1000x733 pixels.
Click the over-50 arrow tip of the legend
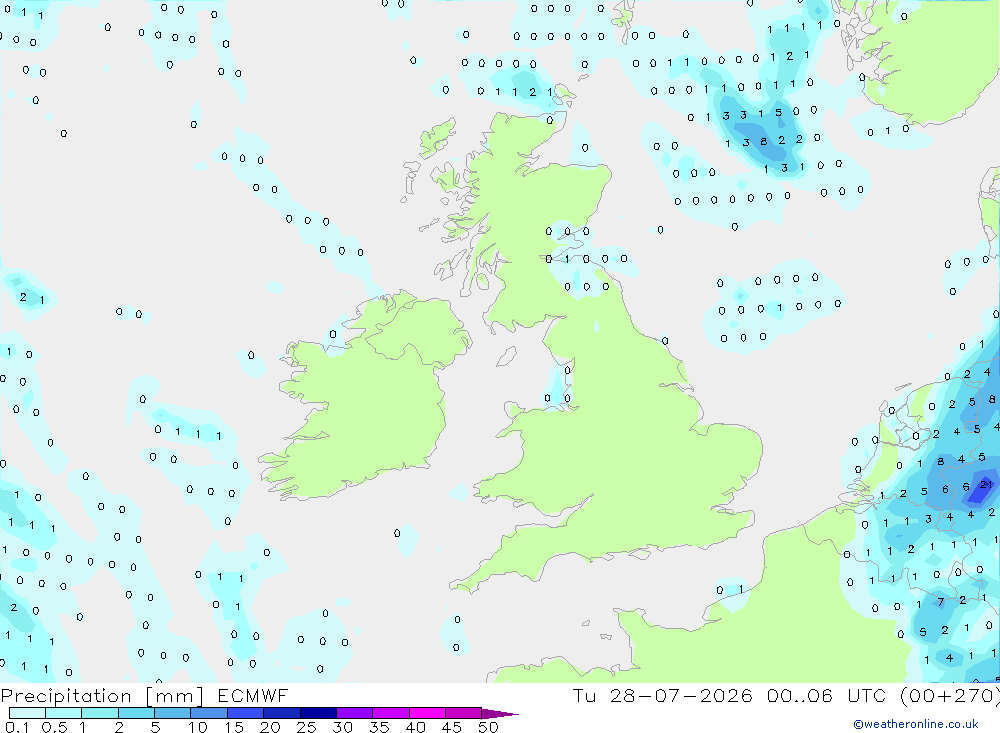coord(501,713)
